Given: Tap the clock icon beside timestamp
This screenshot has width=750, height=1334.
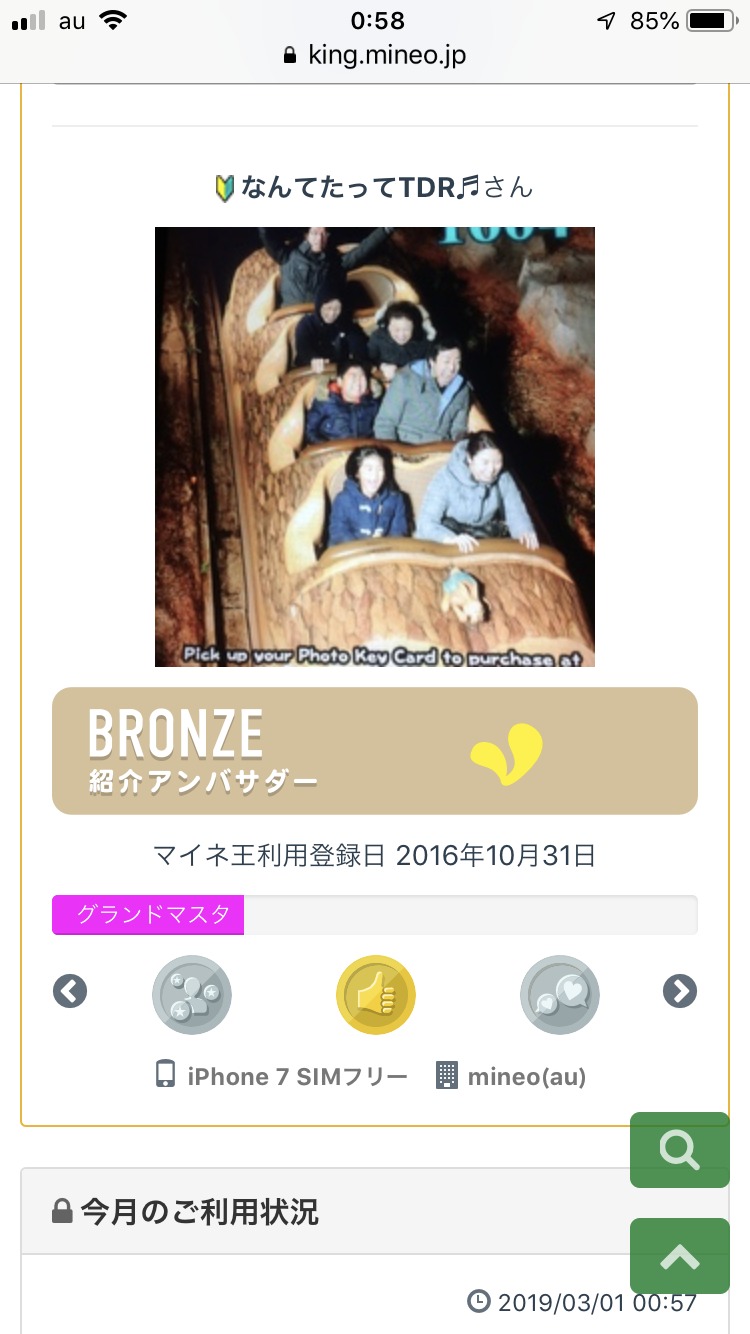Looking at the screenshot, I should (480, 1302).
